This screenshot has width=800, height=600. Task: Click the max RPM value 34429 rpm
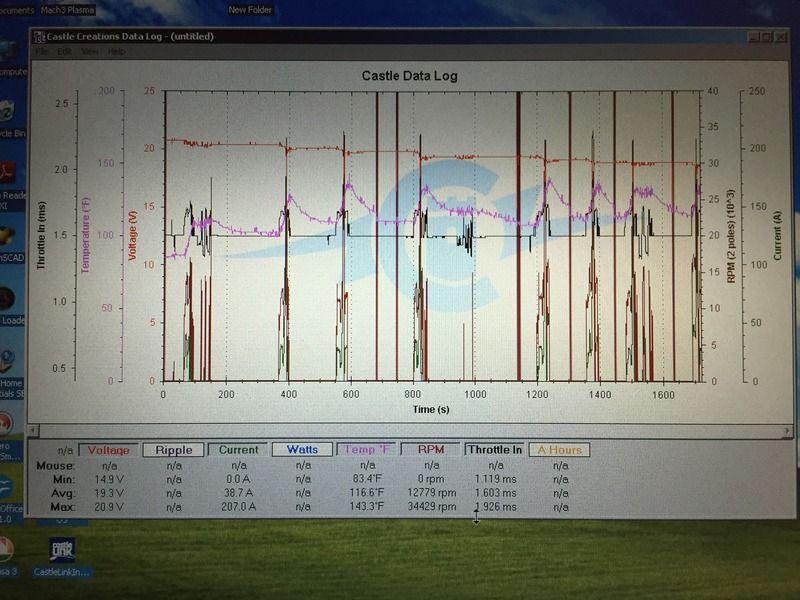[x=431, y=507]
